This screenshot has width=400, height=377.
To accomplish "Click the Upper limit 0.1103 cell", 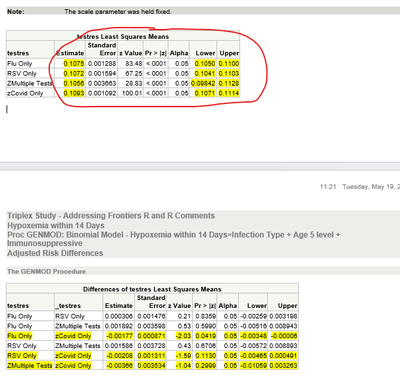I will click(x=229, y=73).
